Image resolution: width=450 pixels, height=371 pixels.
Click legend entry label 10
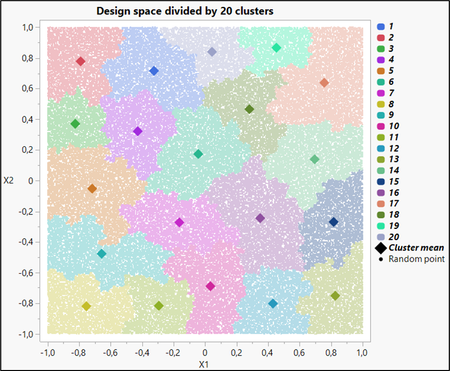[394, 126]
